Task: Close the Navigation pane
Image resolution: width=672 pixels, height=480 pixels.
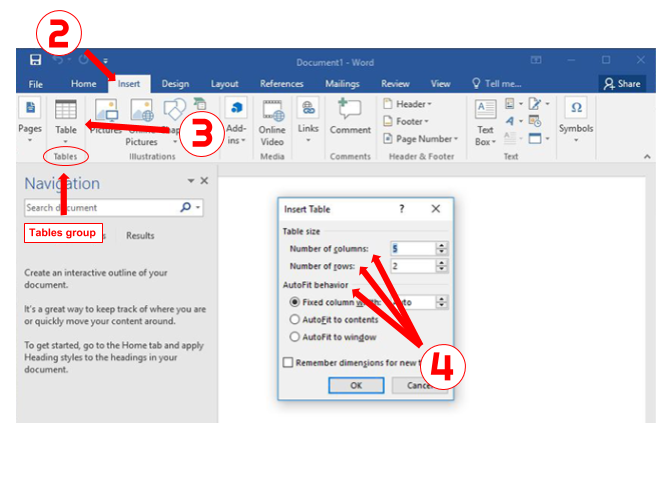Action: point(204,181)
